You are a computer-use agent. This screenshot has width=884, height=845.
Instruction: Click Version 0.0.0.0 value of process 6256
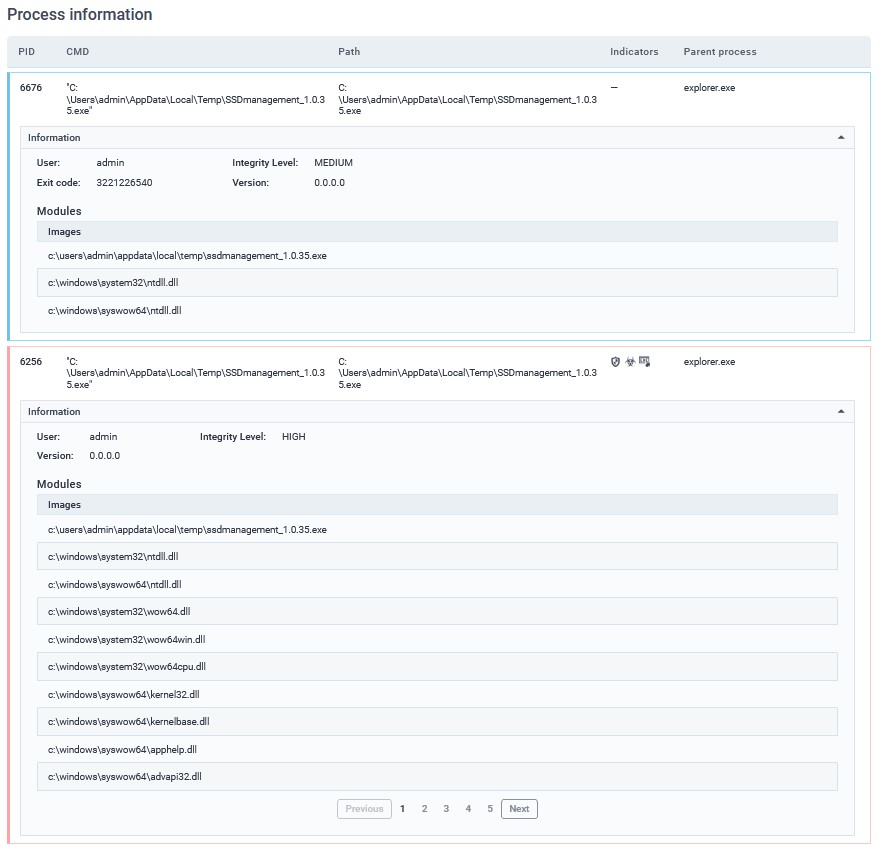[104, 456]
